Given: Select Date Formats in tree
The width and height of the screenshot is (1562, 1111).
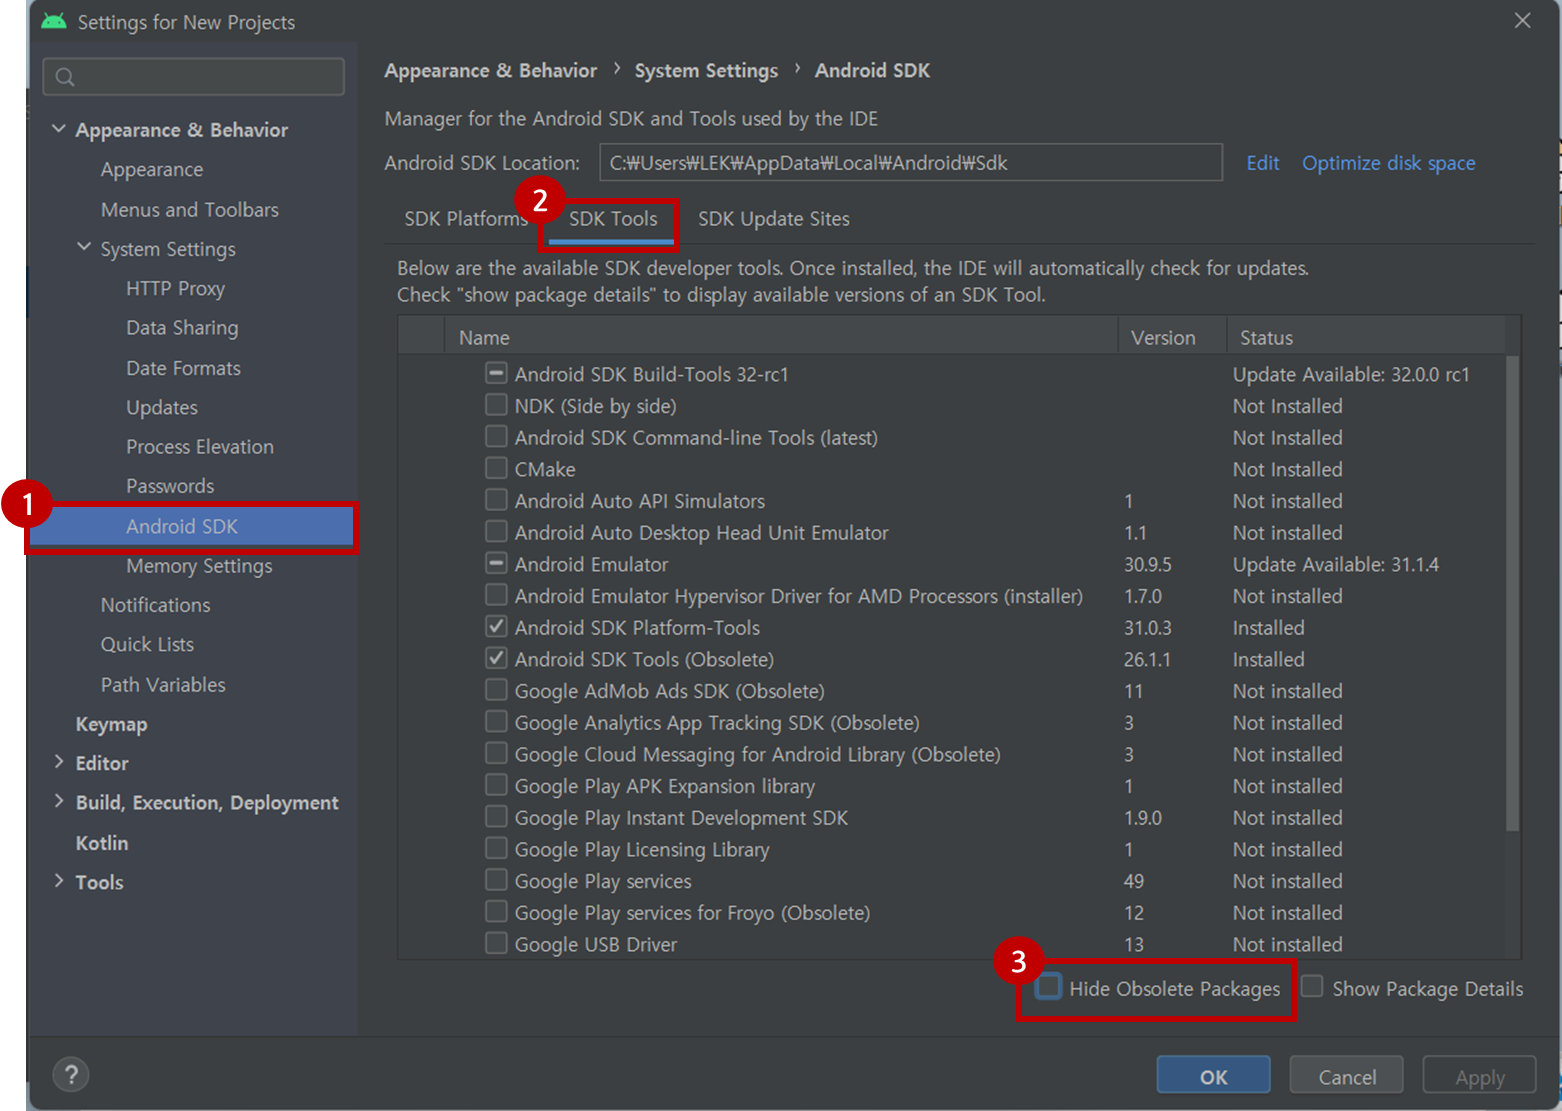Looking at the screenshot, I should (x=183, y=367).
